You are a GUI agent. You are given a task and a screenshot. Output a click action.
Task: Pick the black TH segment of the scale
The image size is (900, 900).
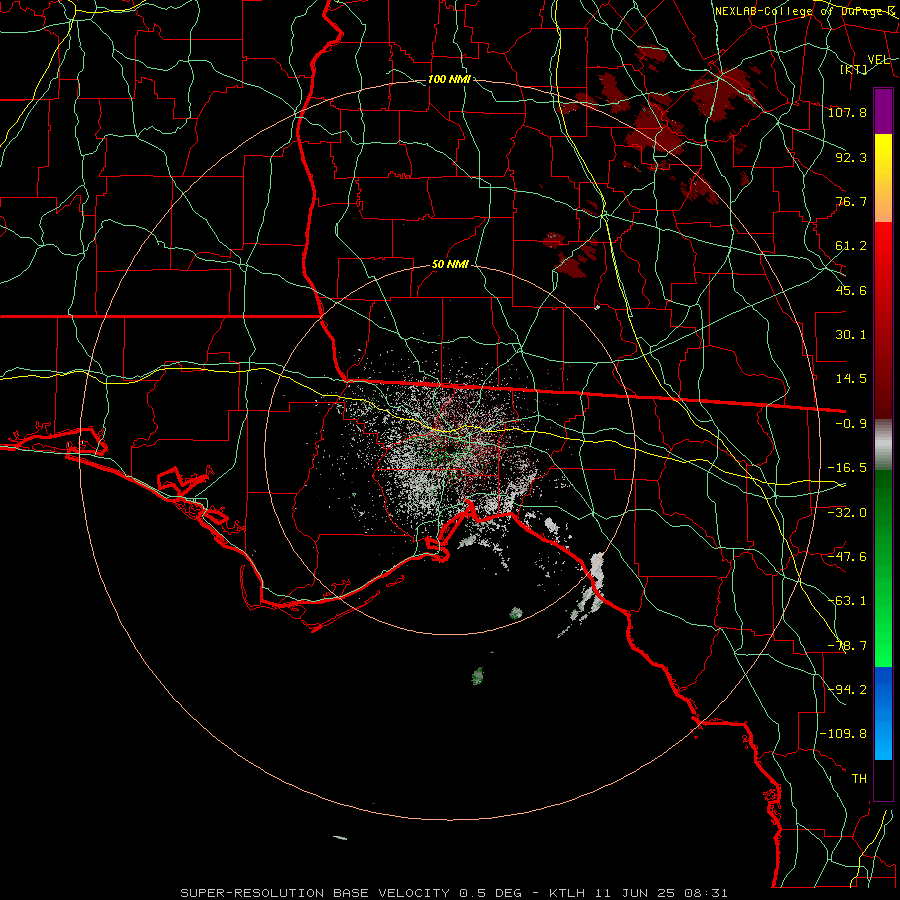(x=883, y=779)
